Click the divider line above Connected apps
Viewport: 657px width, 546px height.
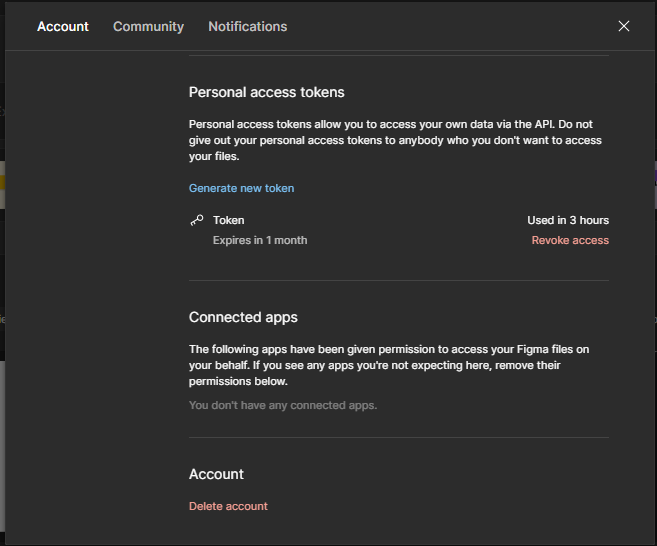[398, 280]
